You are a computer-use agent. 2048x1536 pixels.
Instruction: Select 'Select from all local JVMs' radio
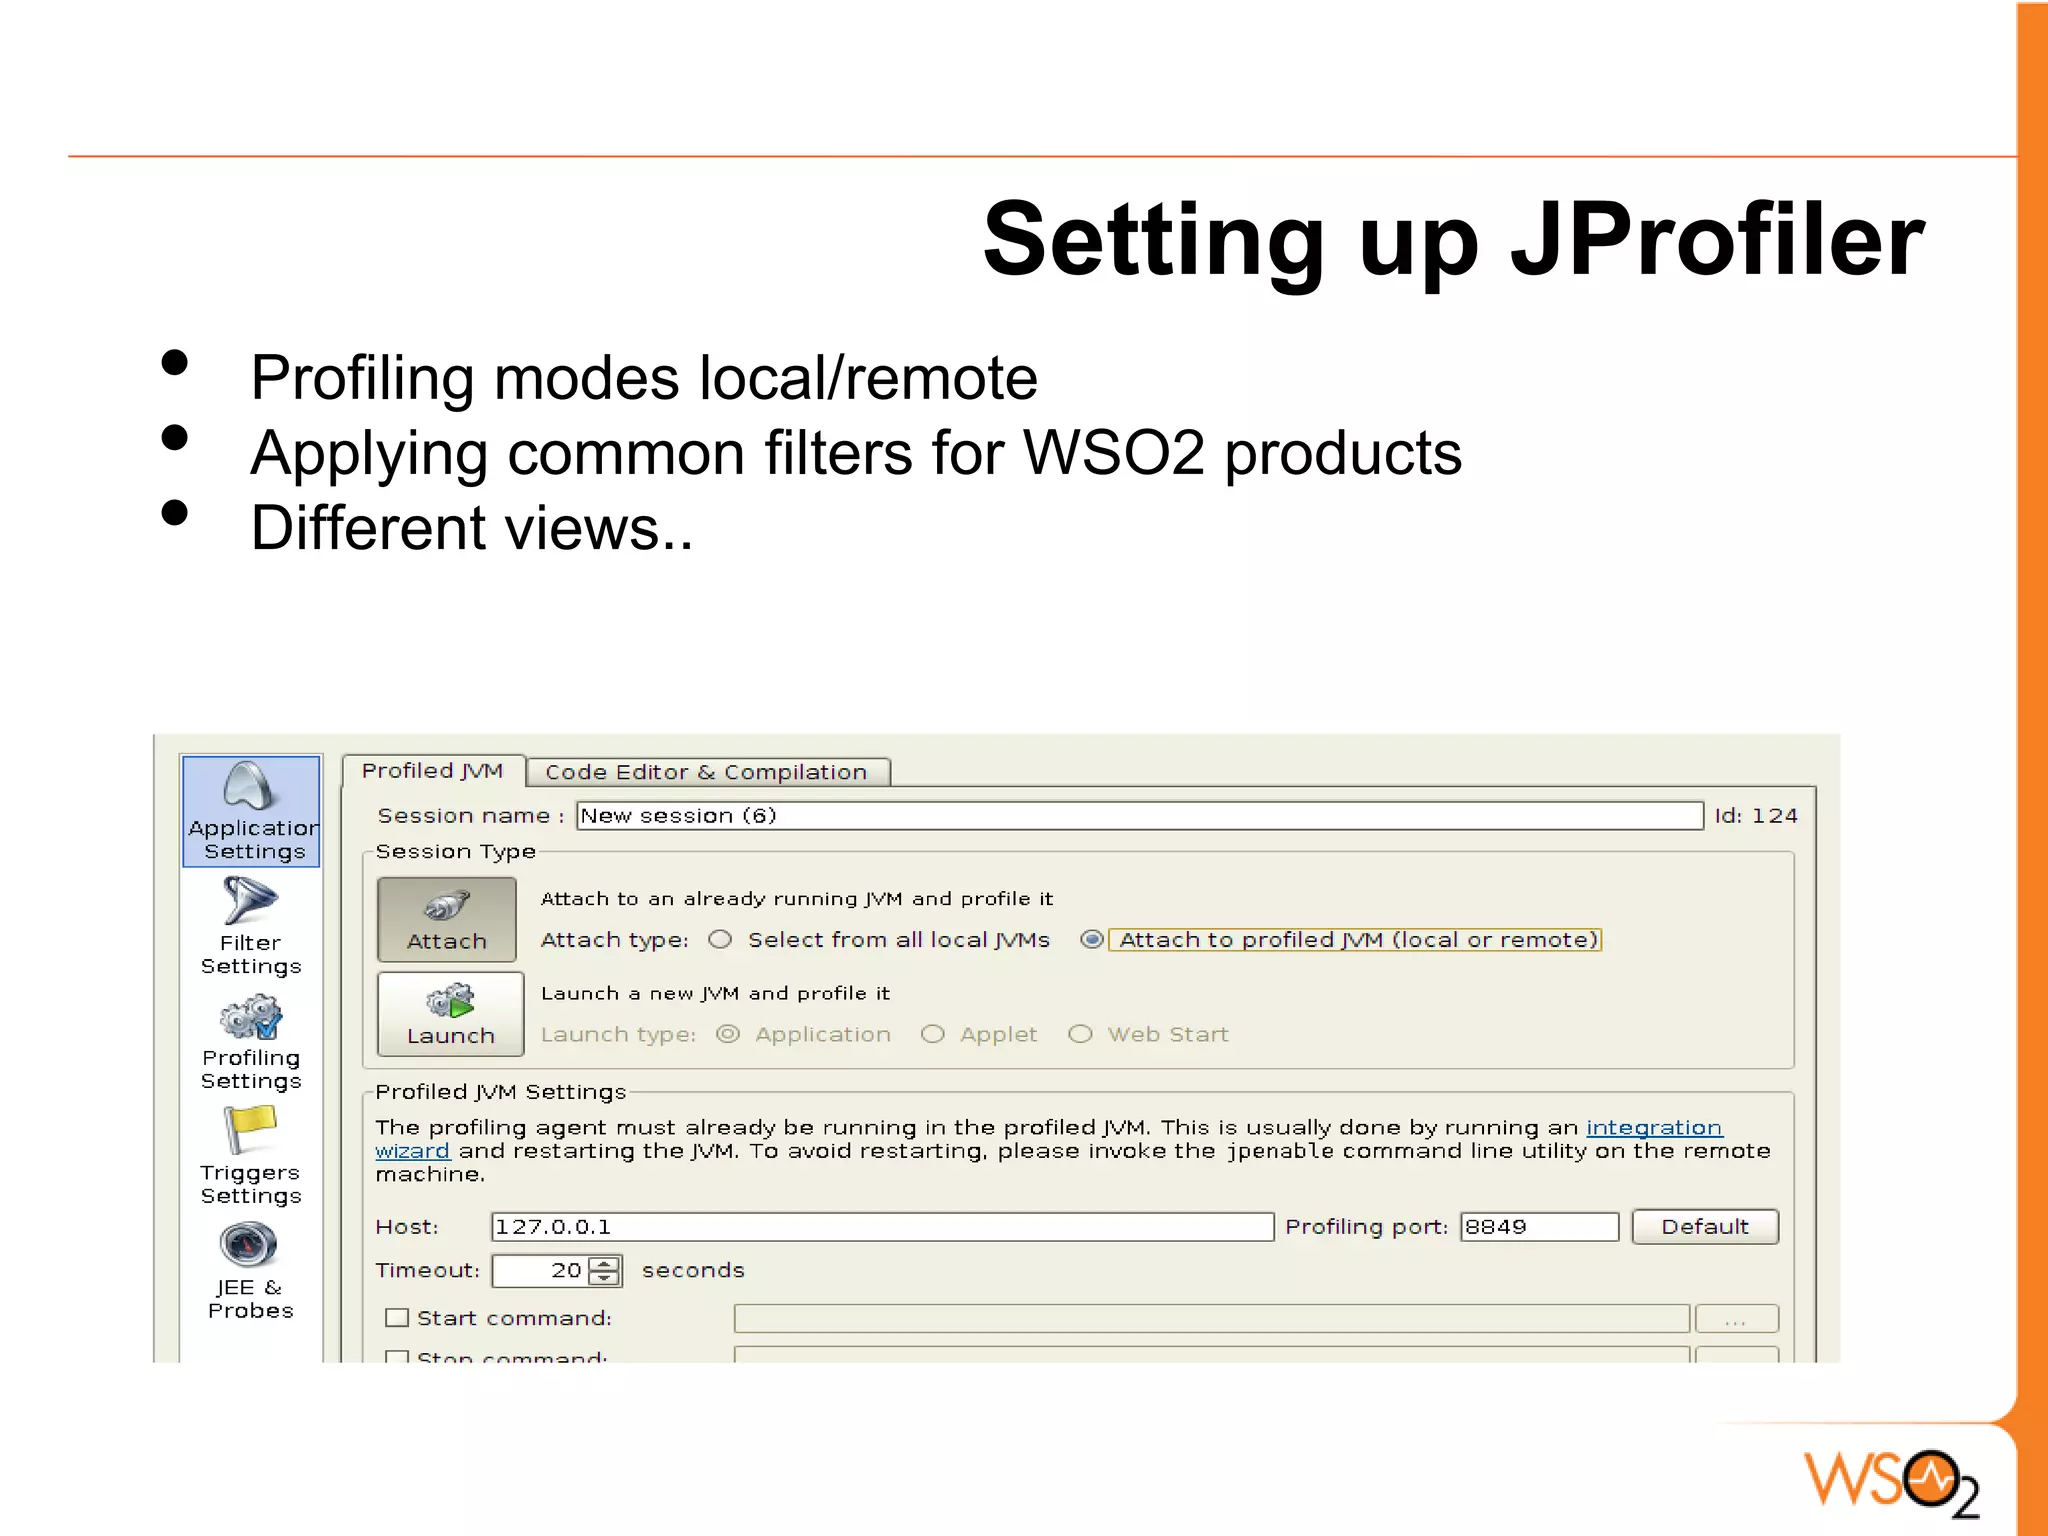(x=720, y=940)
